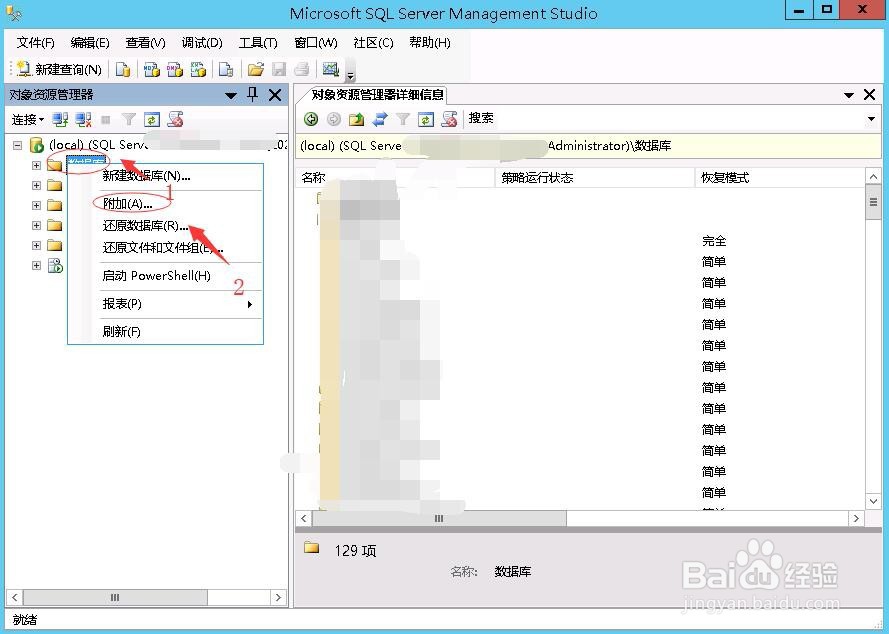Viewport: 889px width, 634px height.
Task: Open the 文件(F) menu
Action: click(35, 43)
